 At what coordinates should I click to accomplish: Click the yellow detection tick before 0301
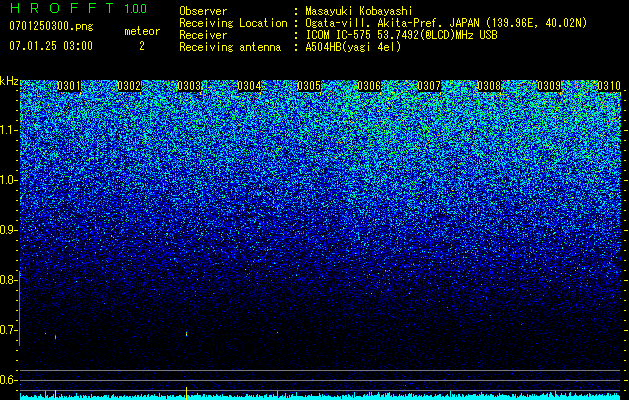pos(55,394)
